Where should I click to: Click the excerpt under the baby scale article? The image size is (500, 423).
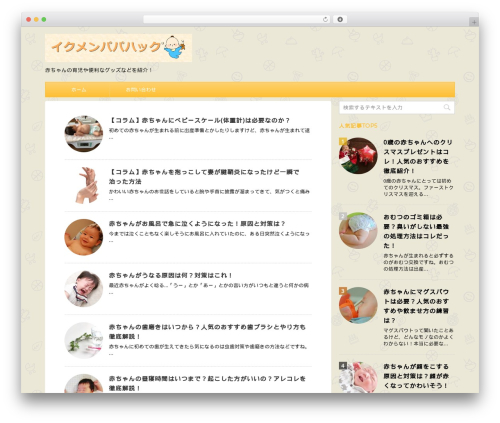coord(209,133)
